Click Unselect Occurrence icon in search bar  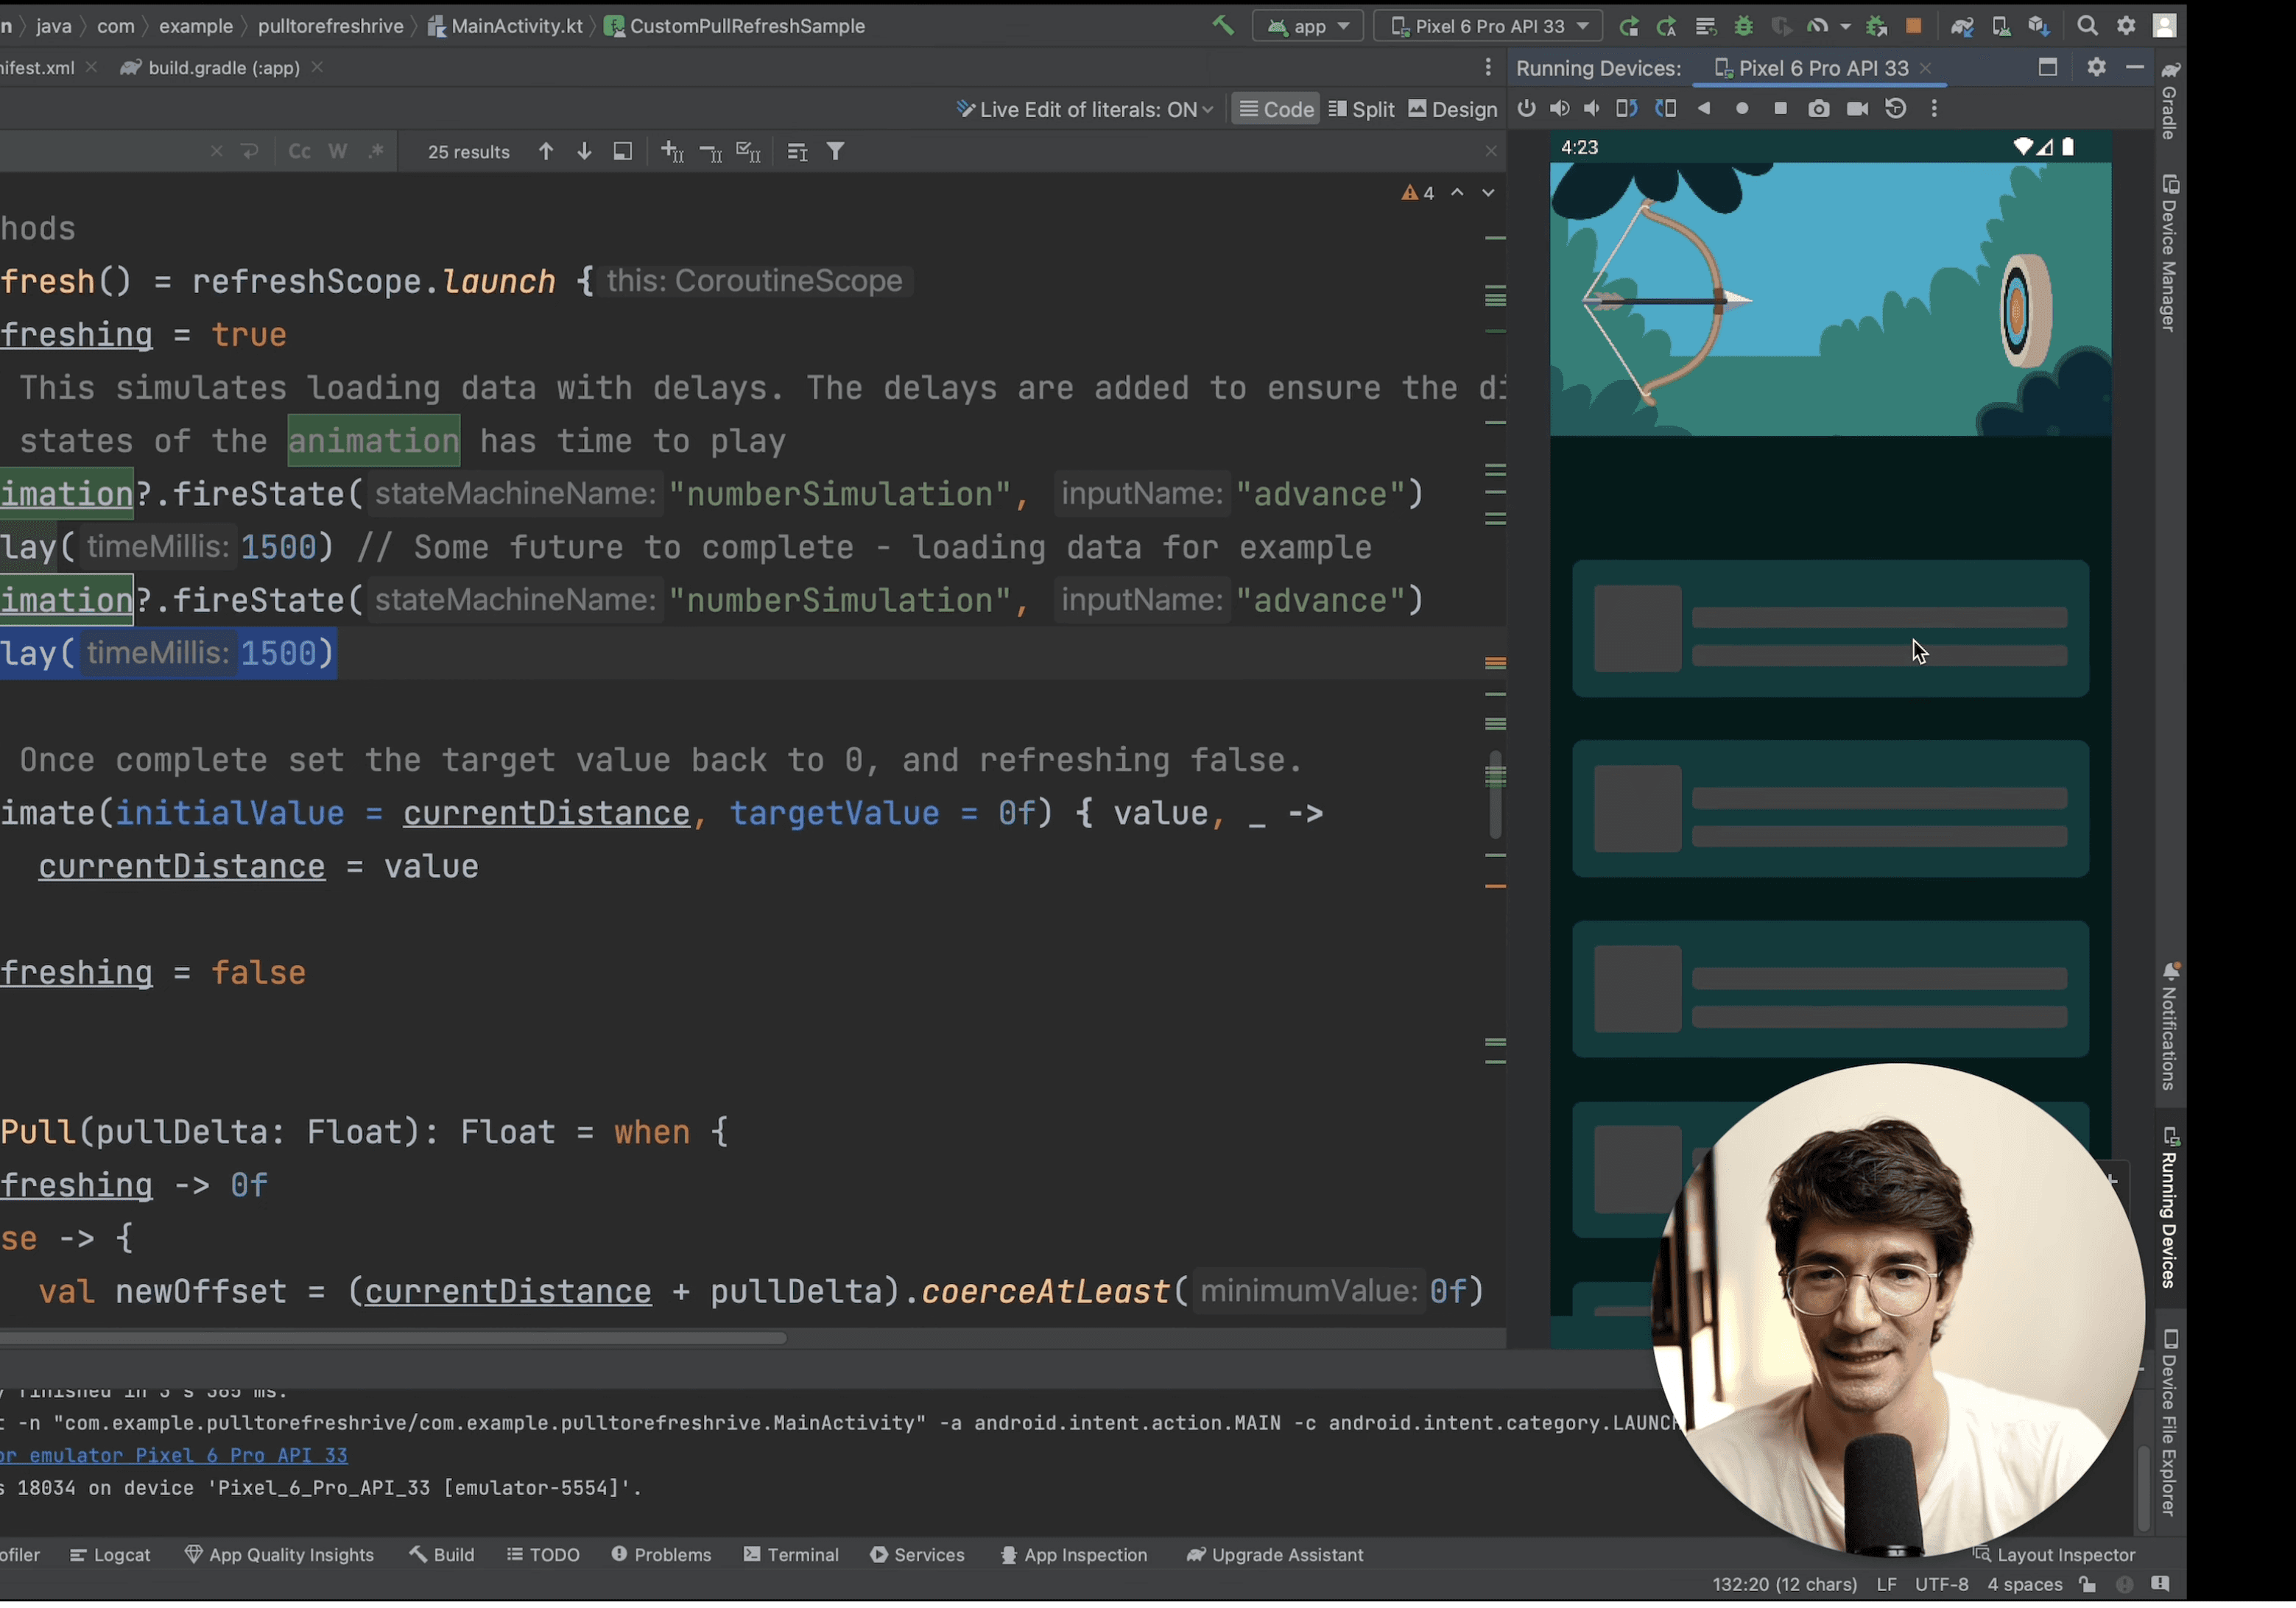pos(711,152)
